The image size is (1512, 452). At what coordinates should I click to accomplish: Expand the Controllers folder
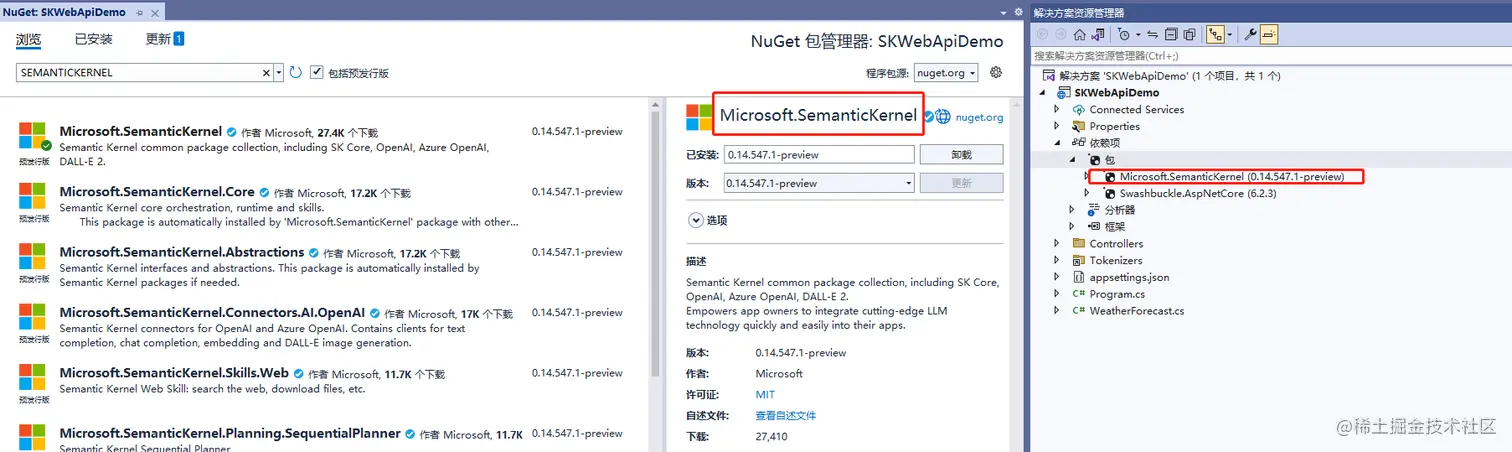point(1057,244)
